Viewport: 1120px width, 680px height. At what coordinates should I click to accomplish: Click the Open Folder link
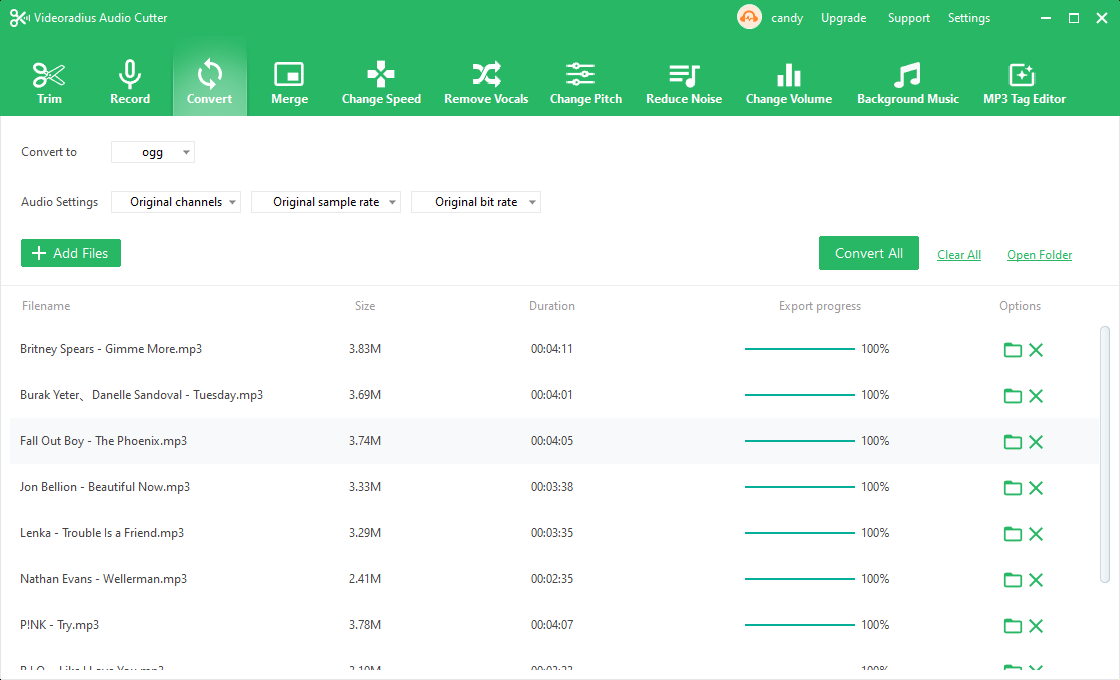click(x=1039, y=255)
